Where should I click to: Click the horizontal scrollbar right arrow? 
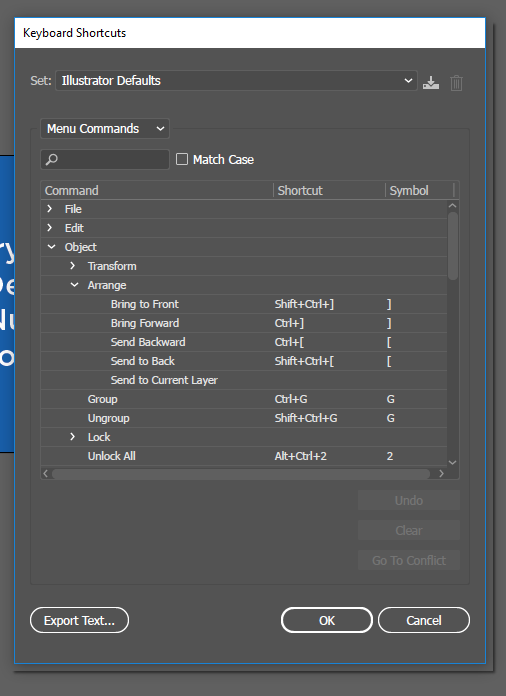coord(441,474)
